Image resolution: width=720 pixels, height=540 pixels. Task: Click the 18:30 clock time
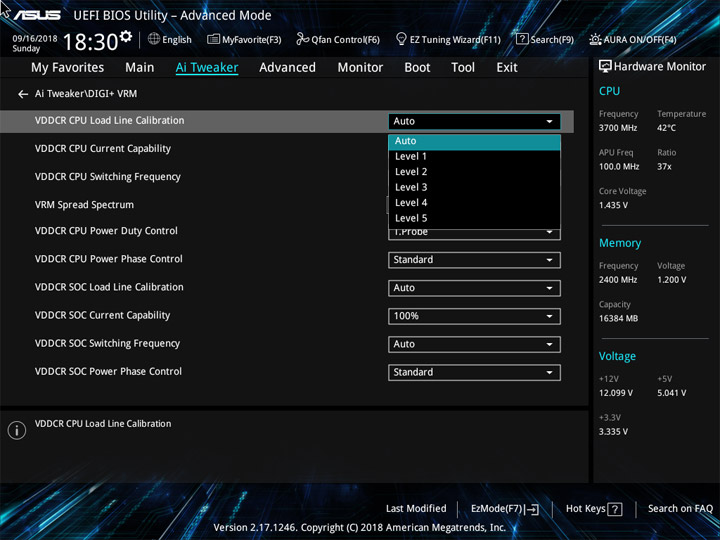click(90, 42)
